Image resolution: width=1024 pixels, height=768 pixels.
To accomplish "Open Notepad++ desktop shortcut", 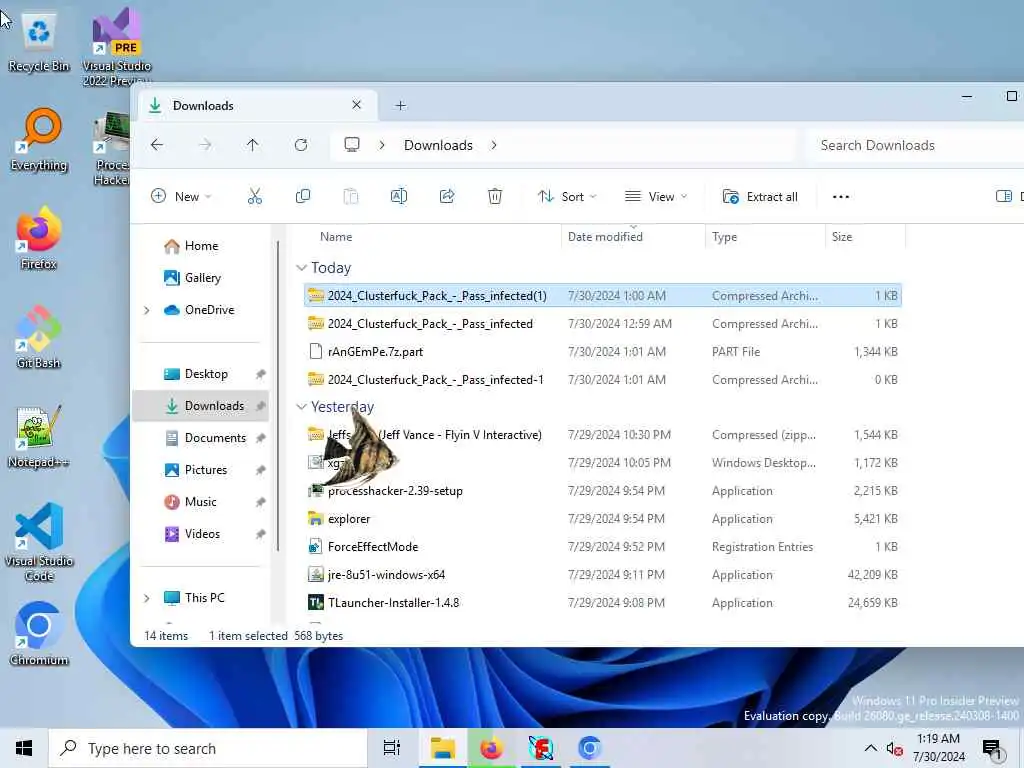I will click(39, 436).
